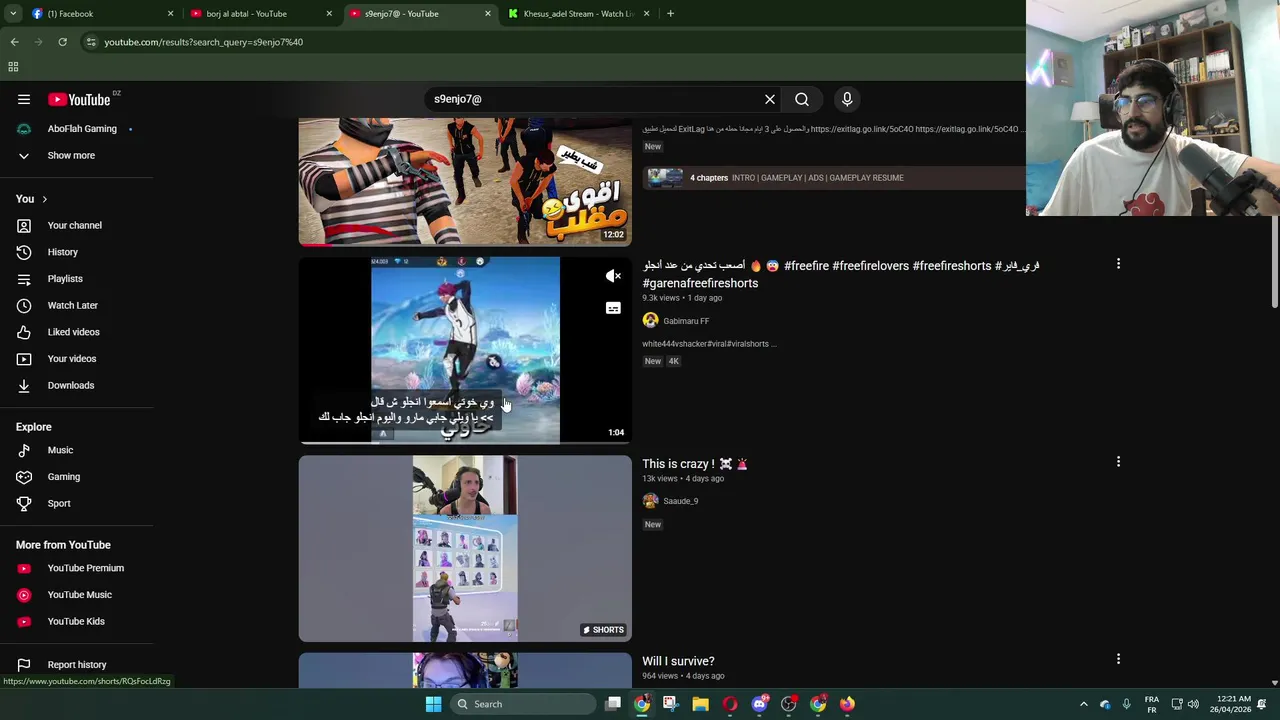Toggle captions on the preview video
This screenshot has width=1280, height=720.
(613, 308)
